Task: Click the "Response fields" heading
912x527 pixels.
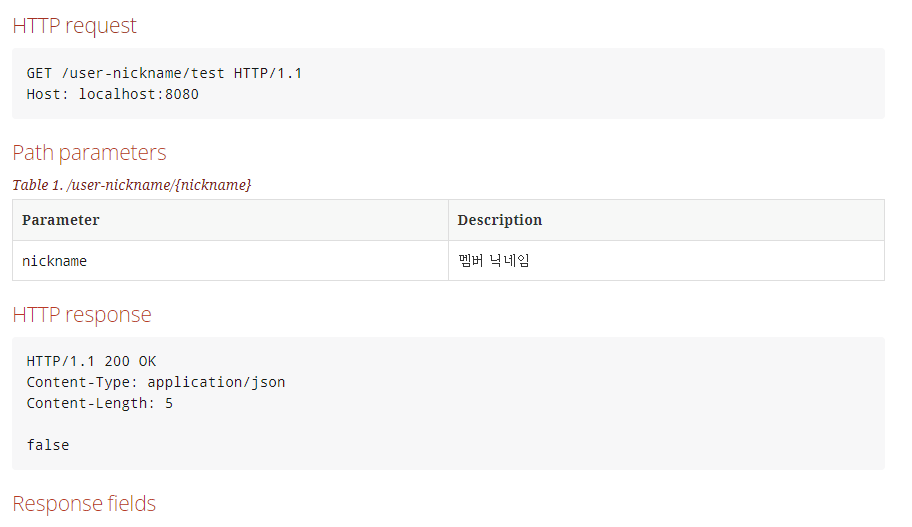Action: (84, 504)
